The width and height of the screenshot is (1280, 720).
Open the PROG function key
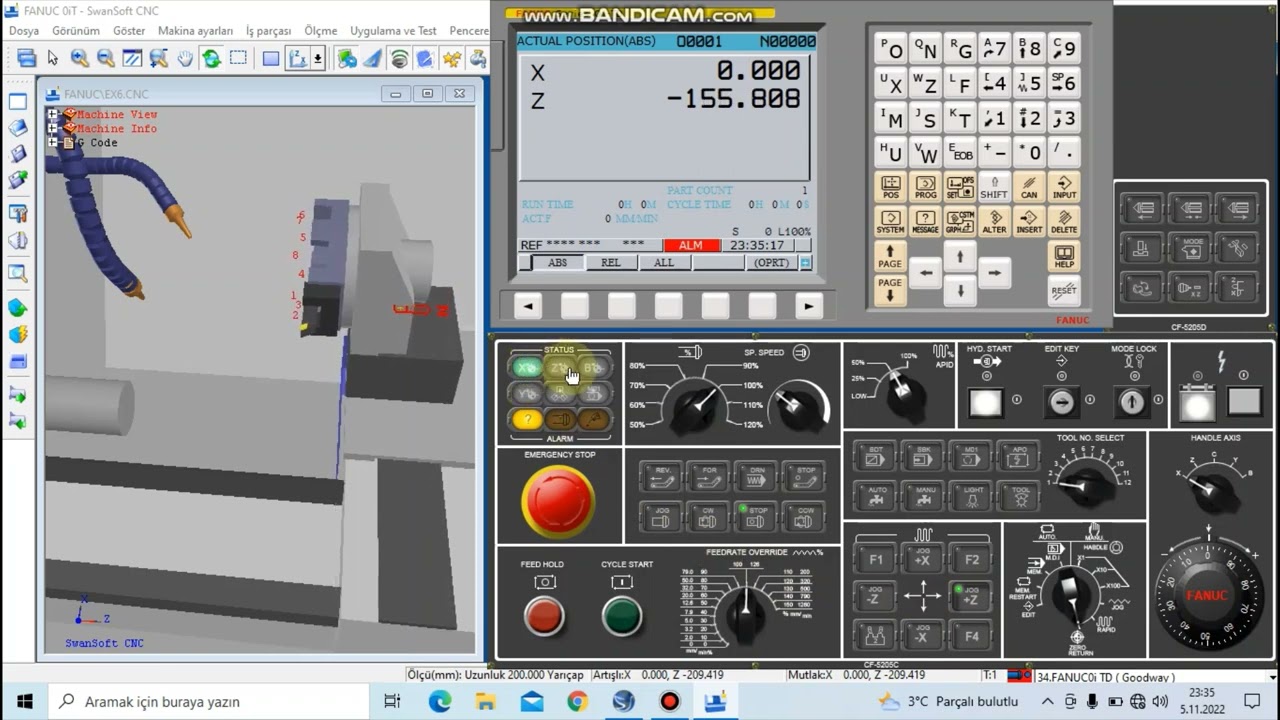tap(926, 187)
